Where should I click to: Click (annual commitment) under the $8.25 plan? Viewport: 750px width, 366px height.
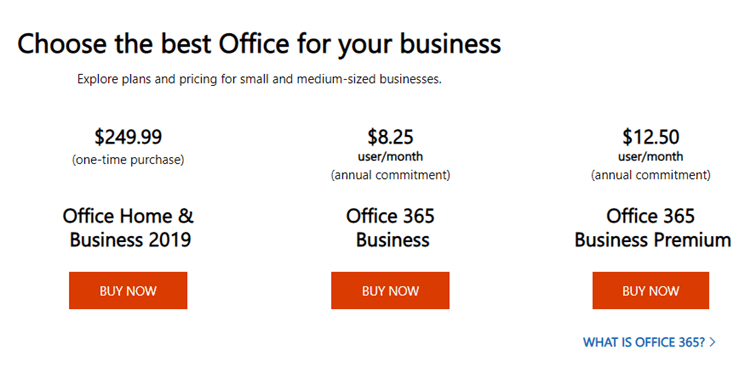click(390, 175)
